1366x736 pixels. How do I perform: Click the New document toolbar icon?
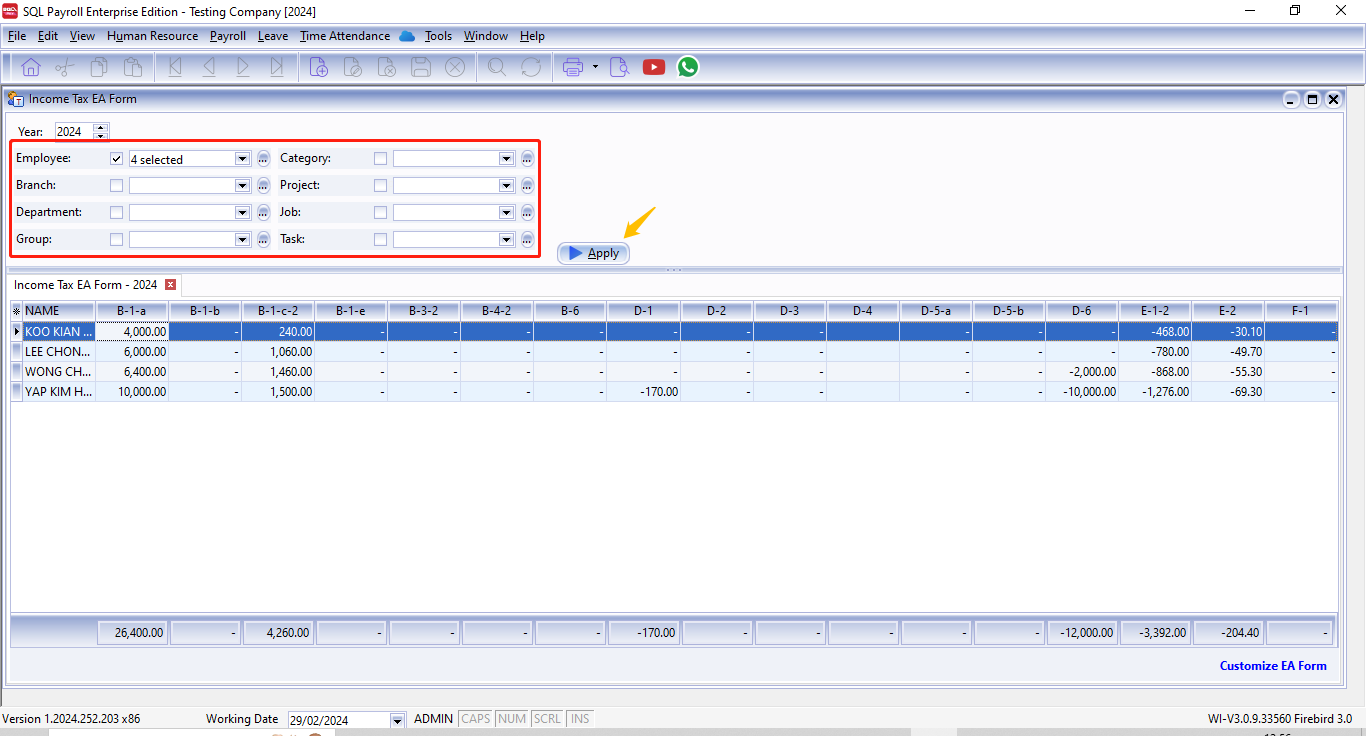(x=319, y=67)
